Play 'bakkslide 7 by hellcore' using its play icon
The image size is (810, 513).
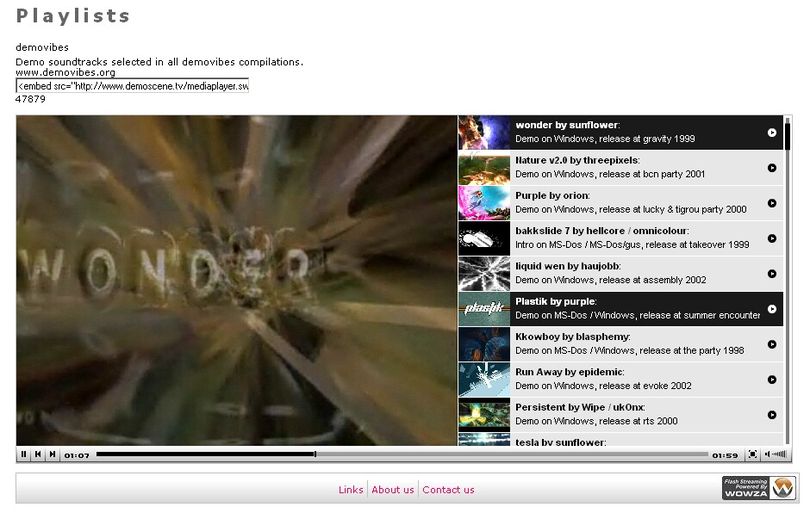pos(772,238)
